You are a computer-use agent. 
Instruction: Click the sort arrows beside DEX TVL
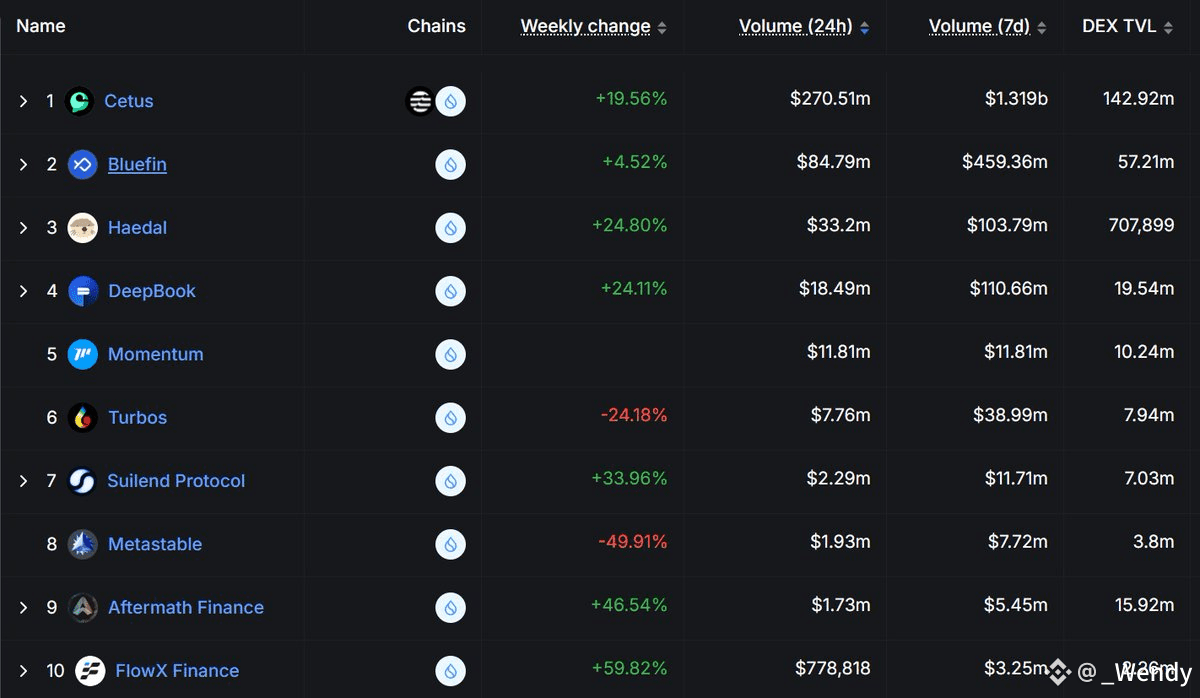tap(1168, 27)
